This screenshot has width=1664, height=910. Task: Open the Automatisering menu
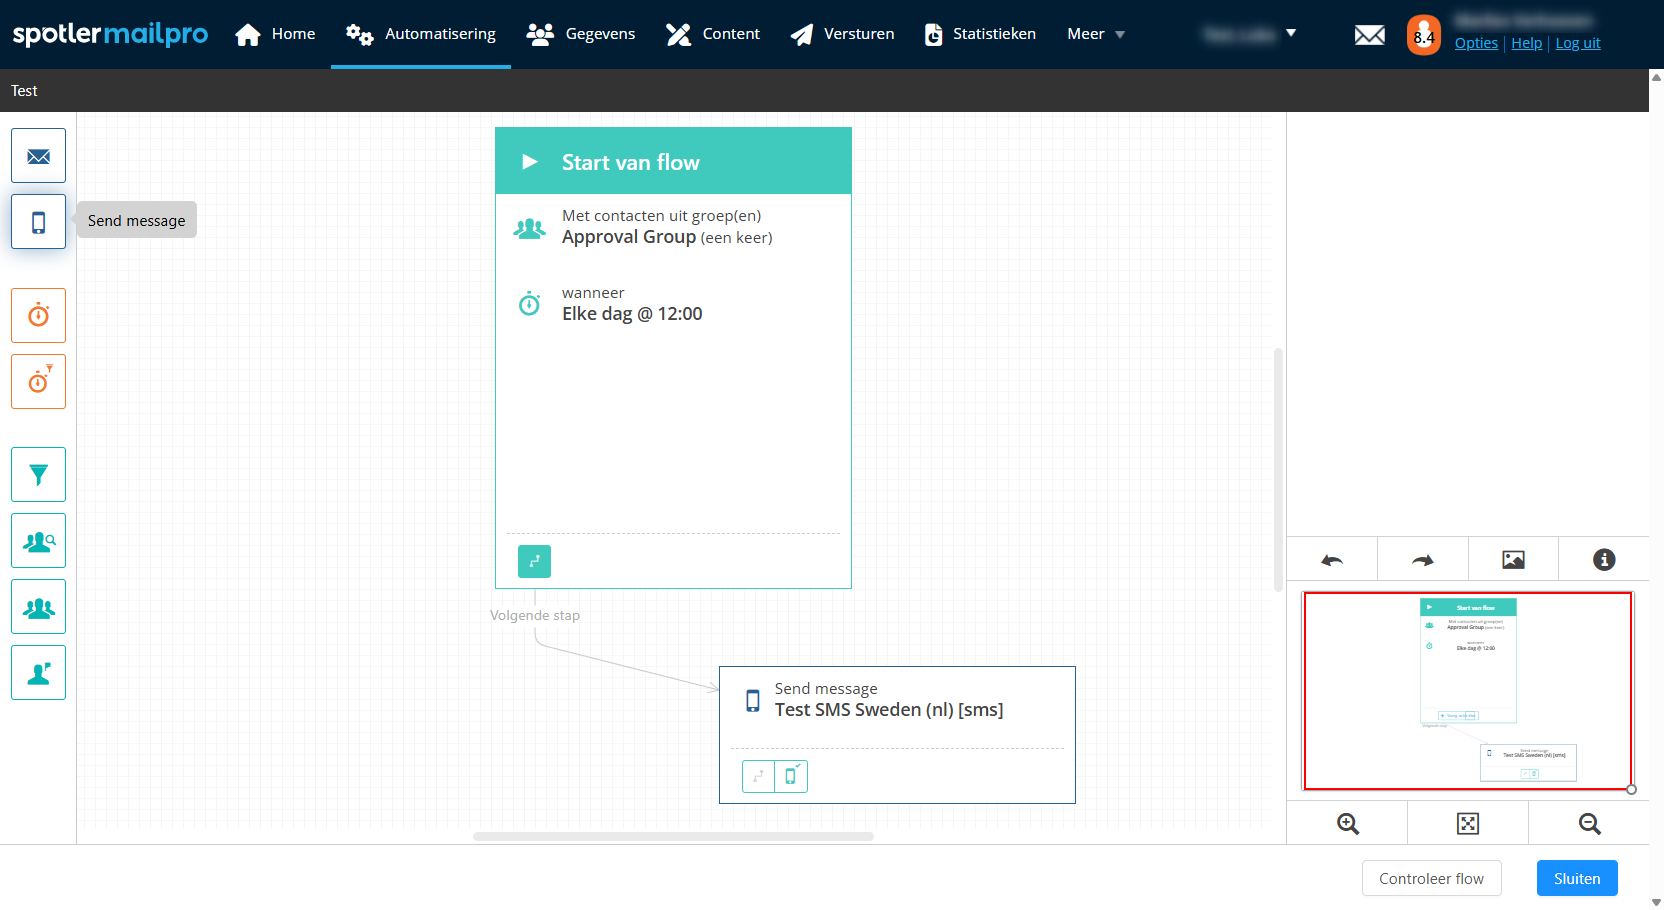tap(421, 34)
